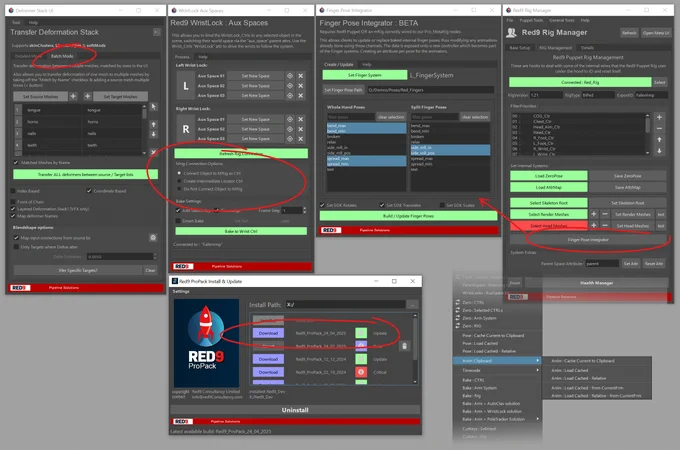
Task: Remove mesh row with X icon in Deformer Stack
Action: point(154,152)
